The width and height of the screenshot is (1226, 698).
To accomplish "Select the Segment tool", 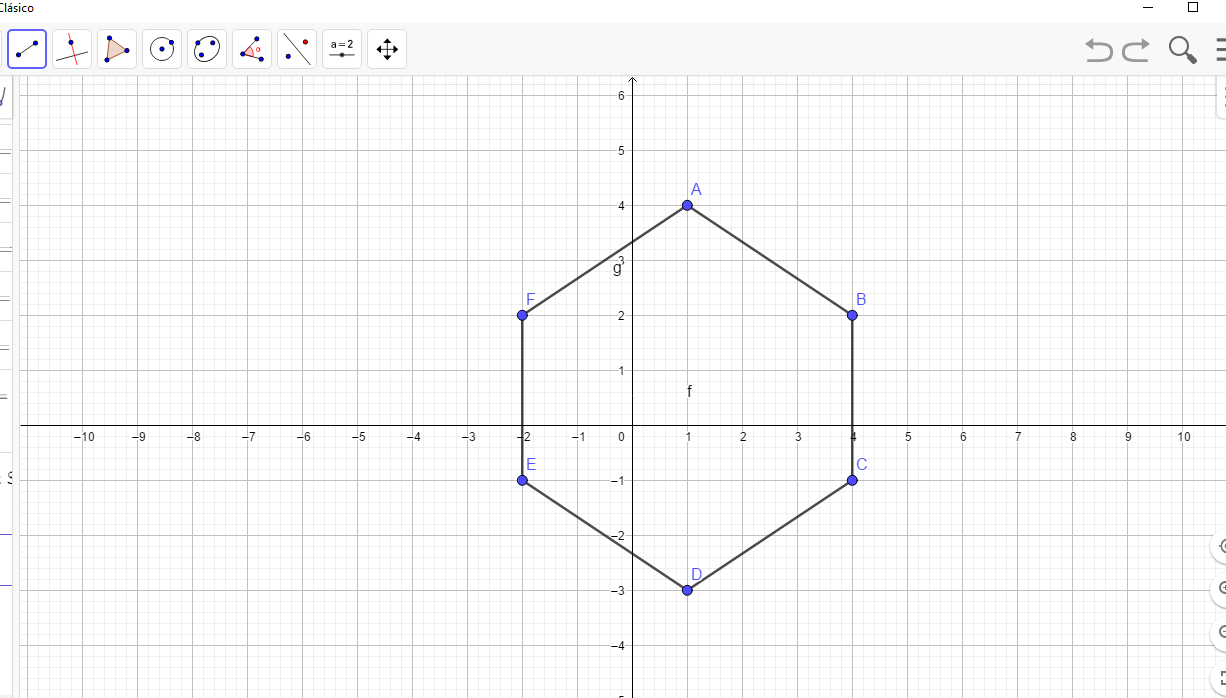I will pyautogui.click(x=26, y=48).
